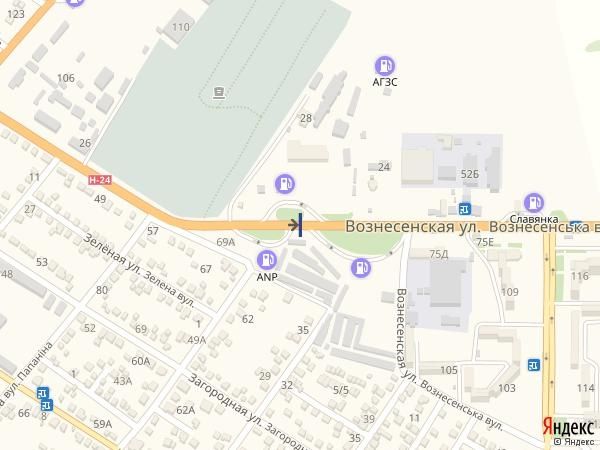Click the АГЗС gas station icon
This screenshot has height=450, width=600.
pyautogui.click(x=385, y=66)
